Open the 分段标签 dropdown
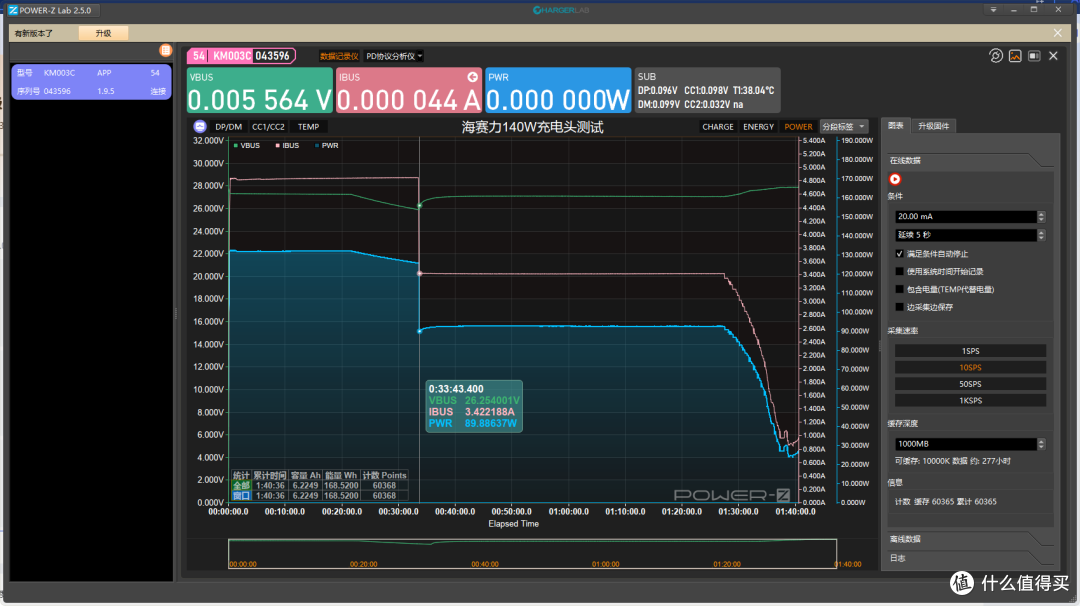 [x=844, y=127]
